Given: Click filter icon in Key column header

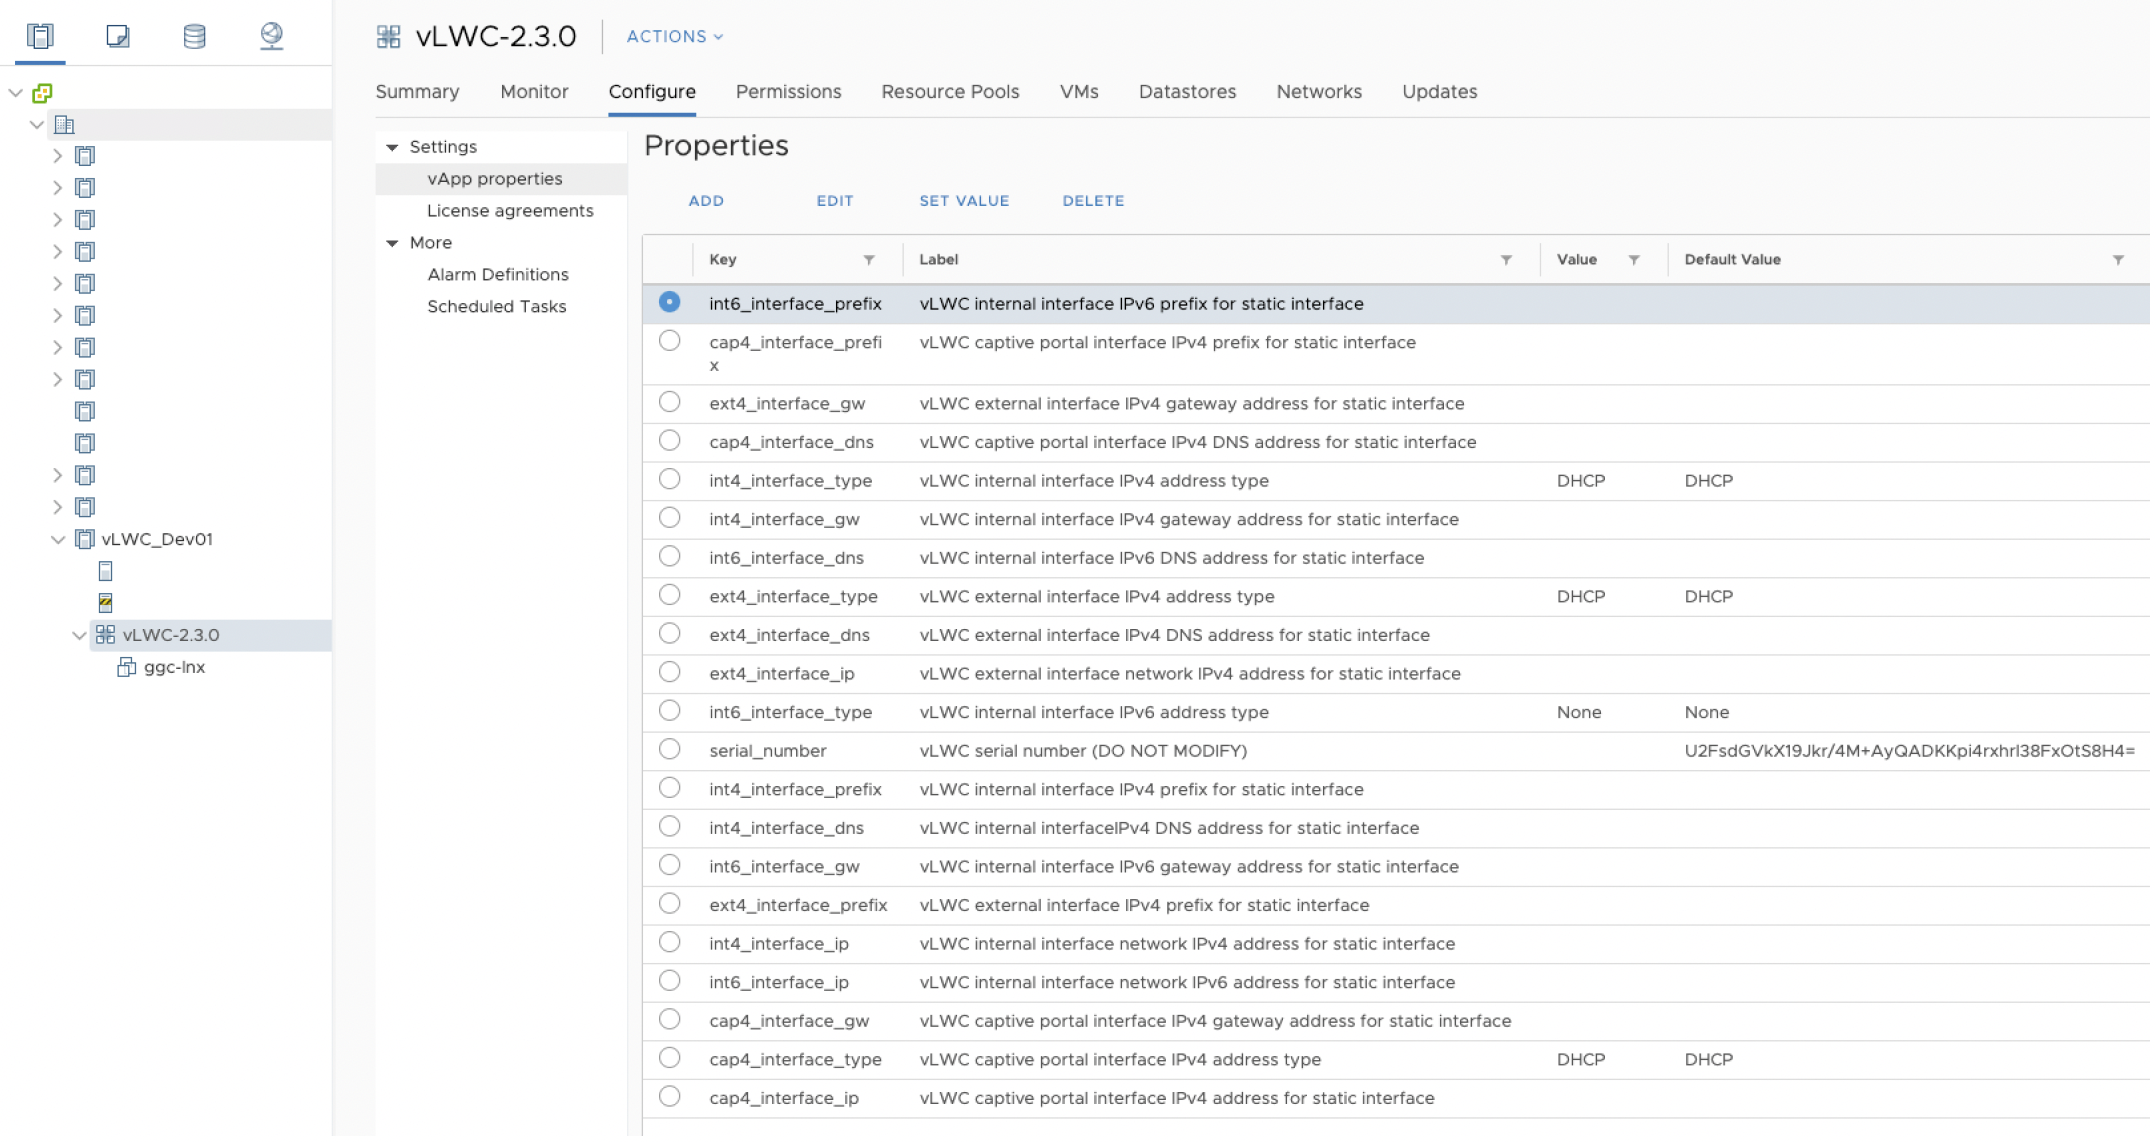Looking at the screenshot, I should [x=870, y=260].
